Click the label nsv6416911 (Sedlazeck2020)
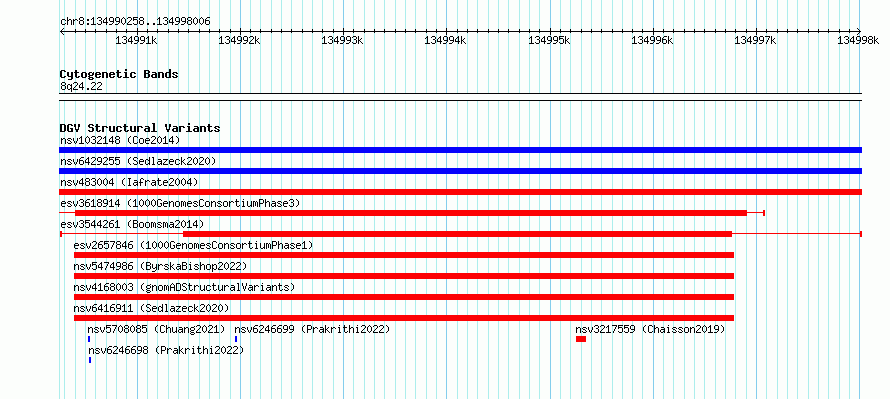The width and height of the screenshot is (890, 399). click(x=152, y=308)
